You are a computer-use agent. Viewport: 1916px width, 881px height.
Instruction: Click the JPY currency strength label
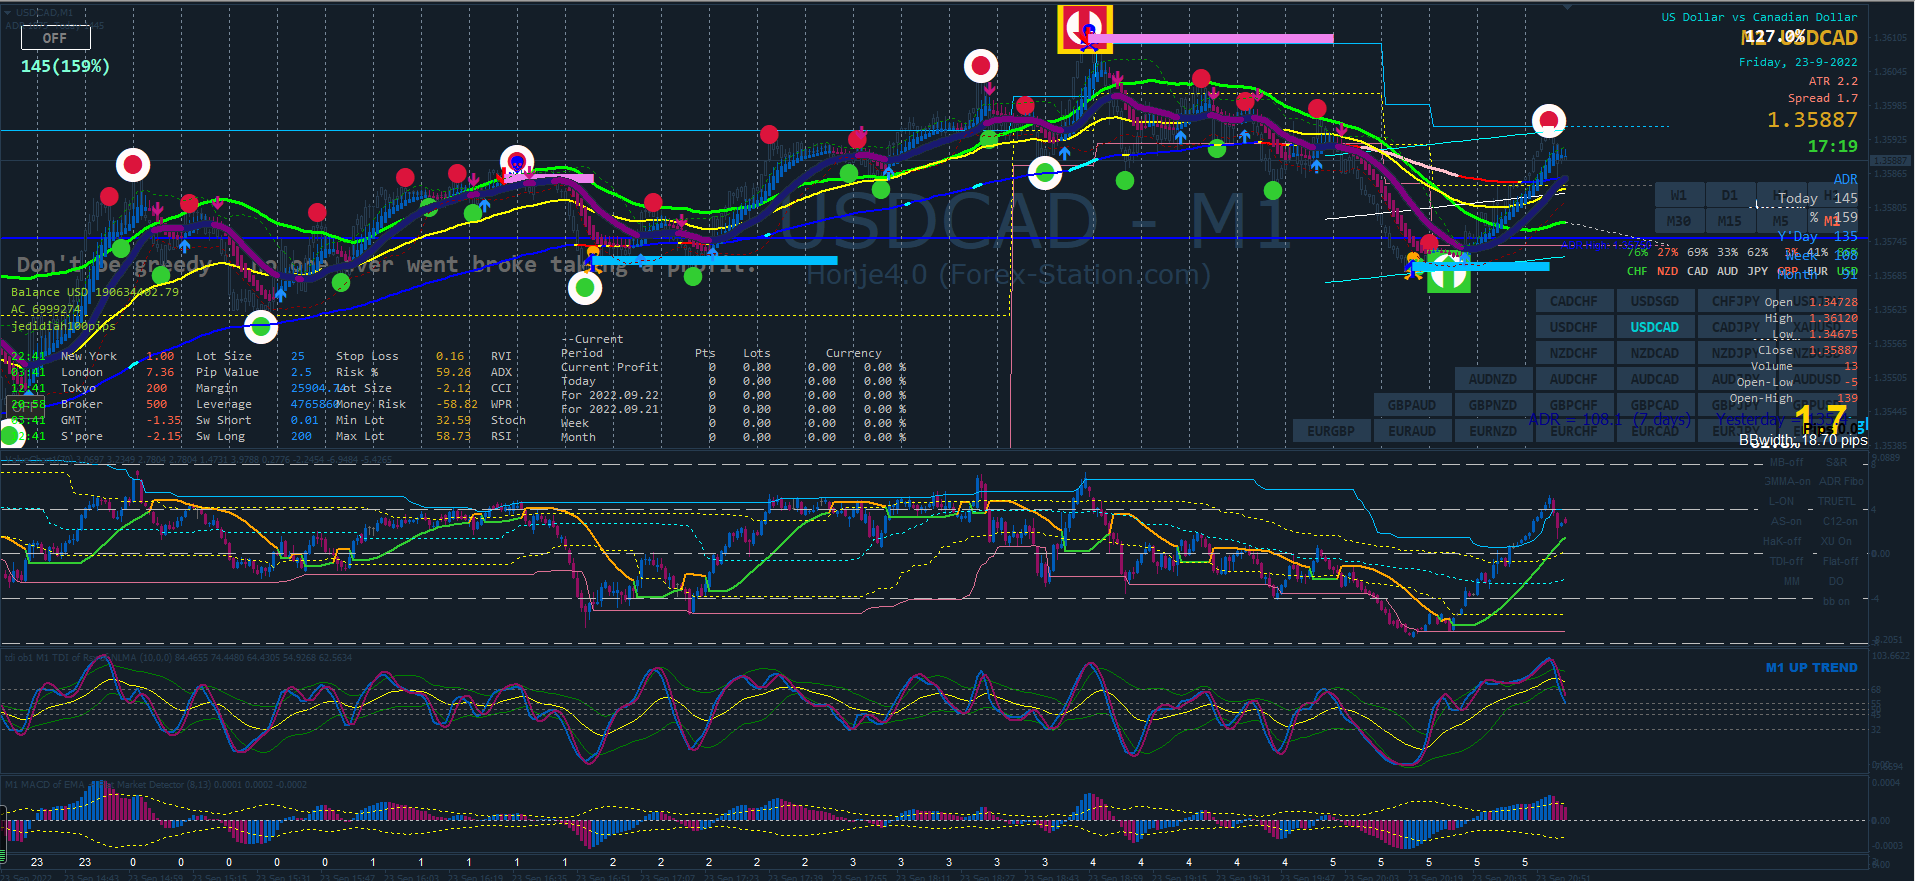[1758, 271]
